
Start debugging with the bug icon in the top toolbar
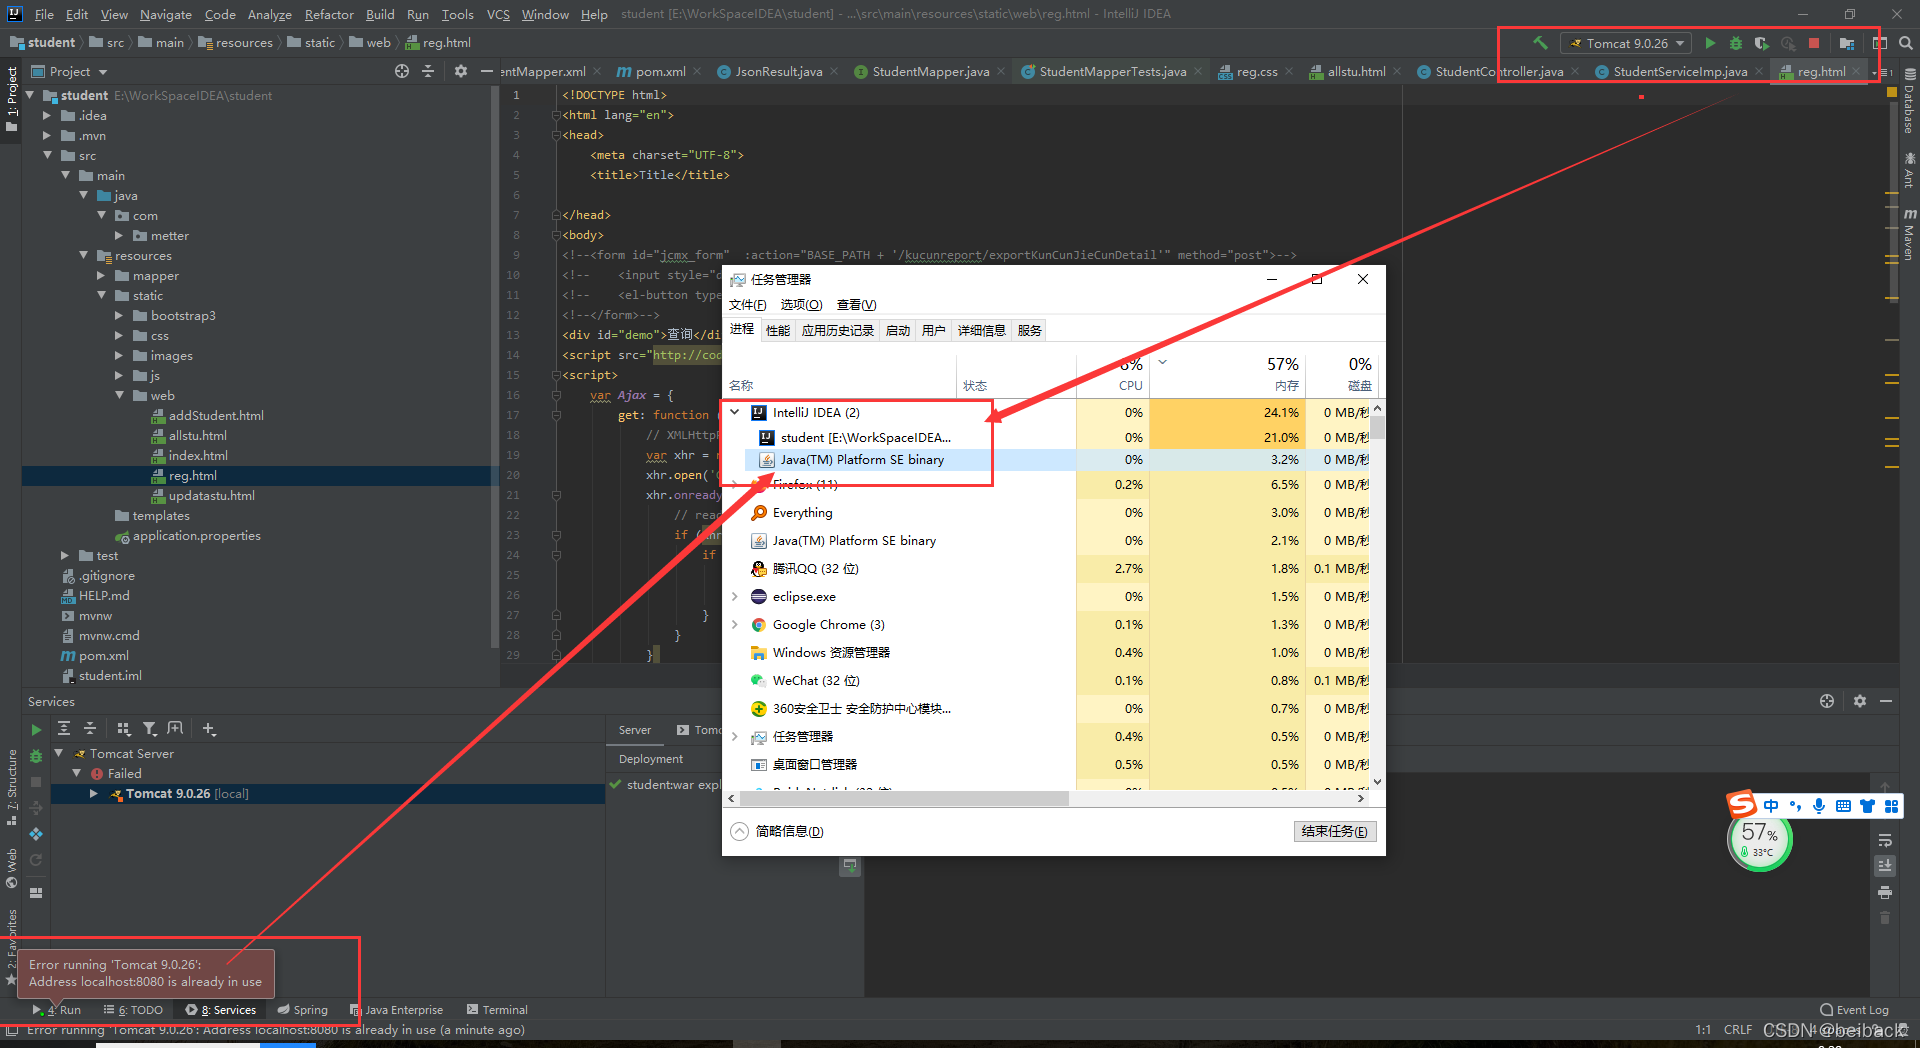point(1736,43)
